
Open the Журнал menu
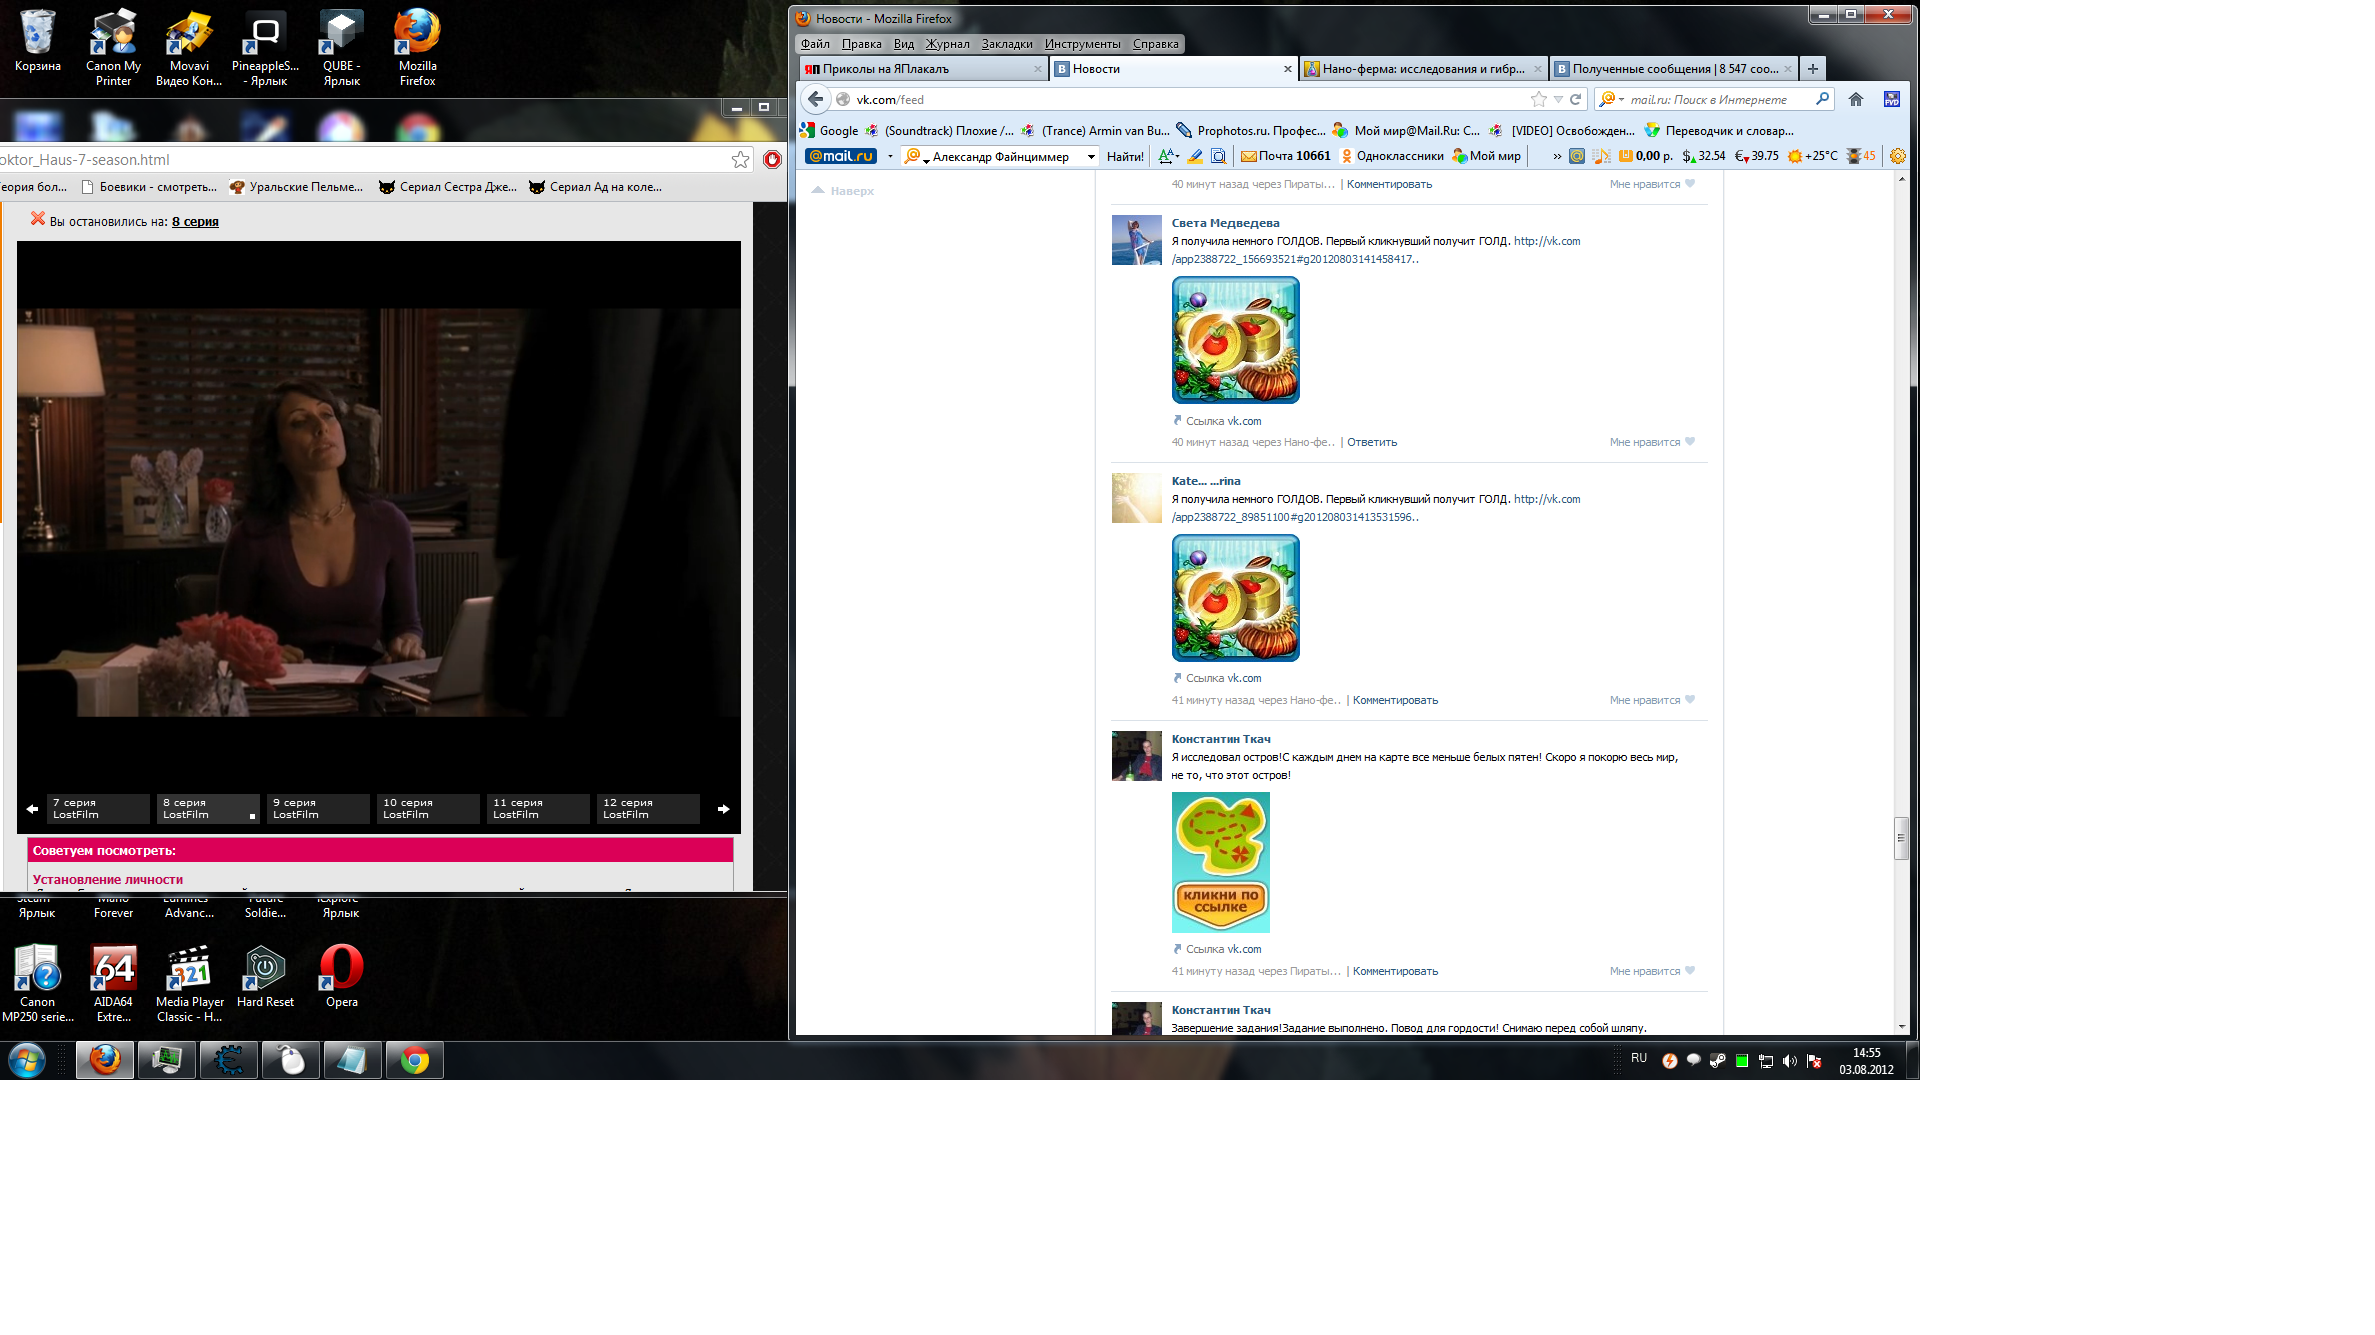click(x=947, y=44)
